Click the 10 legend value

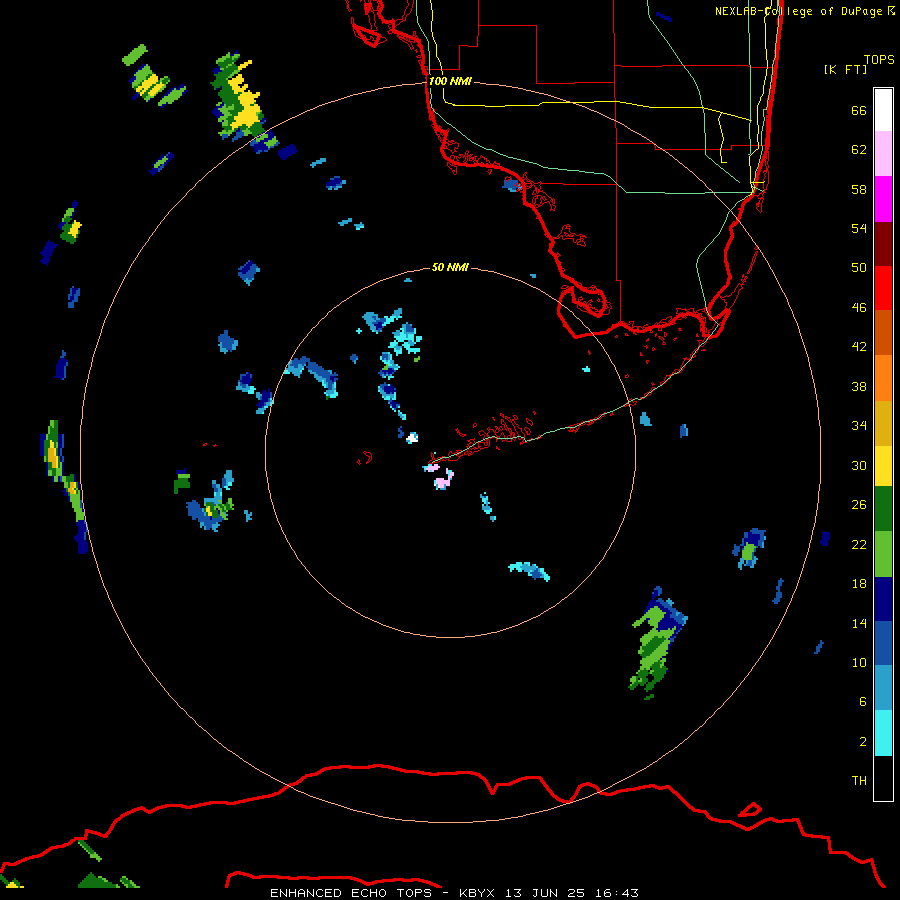click(x=859, y=662)
